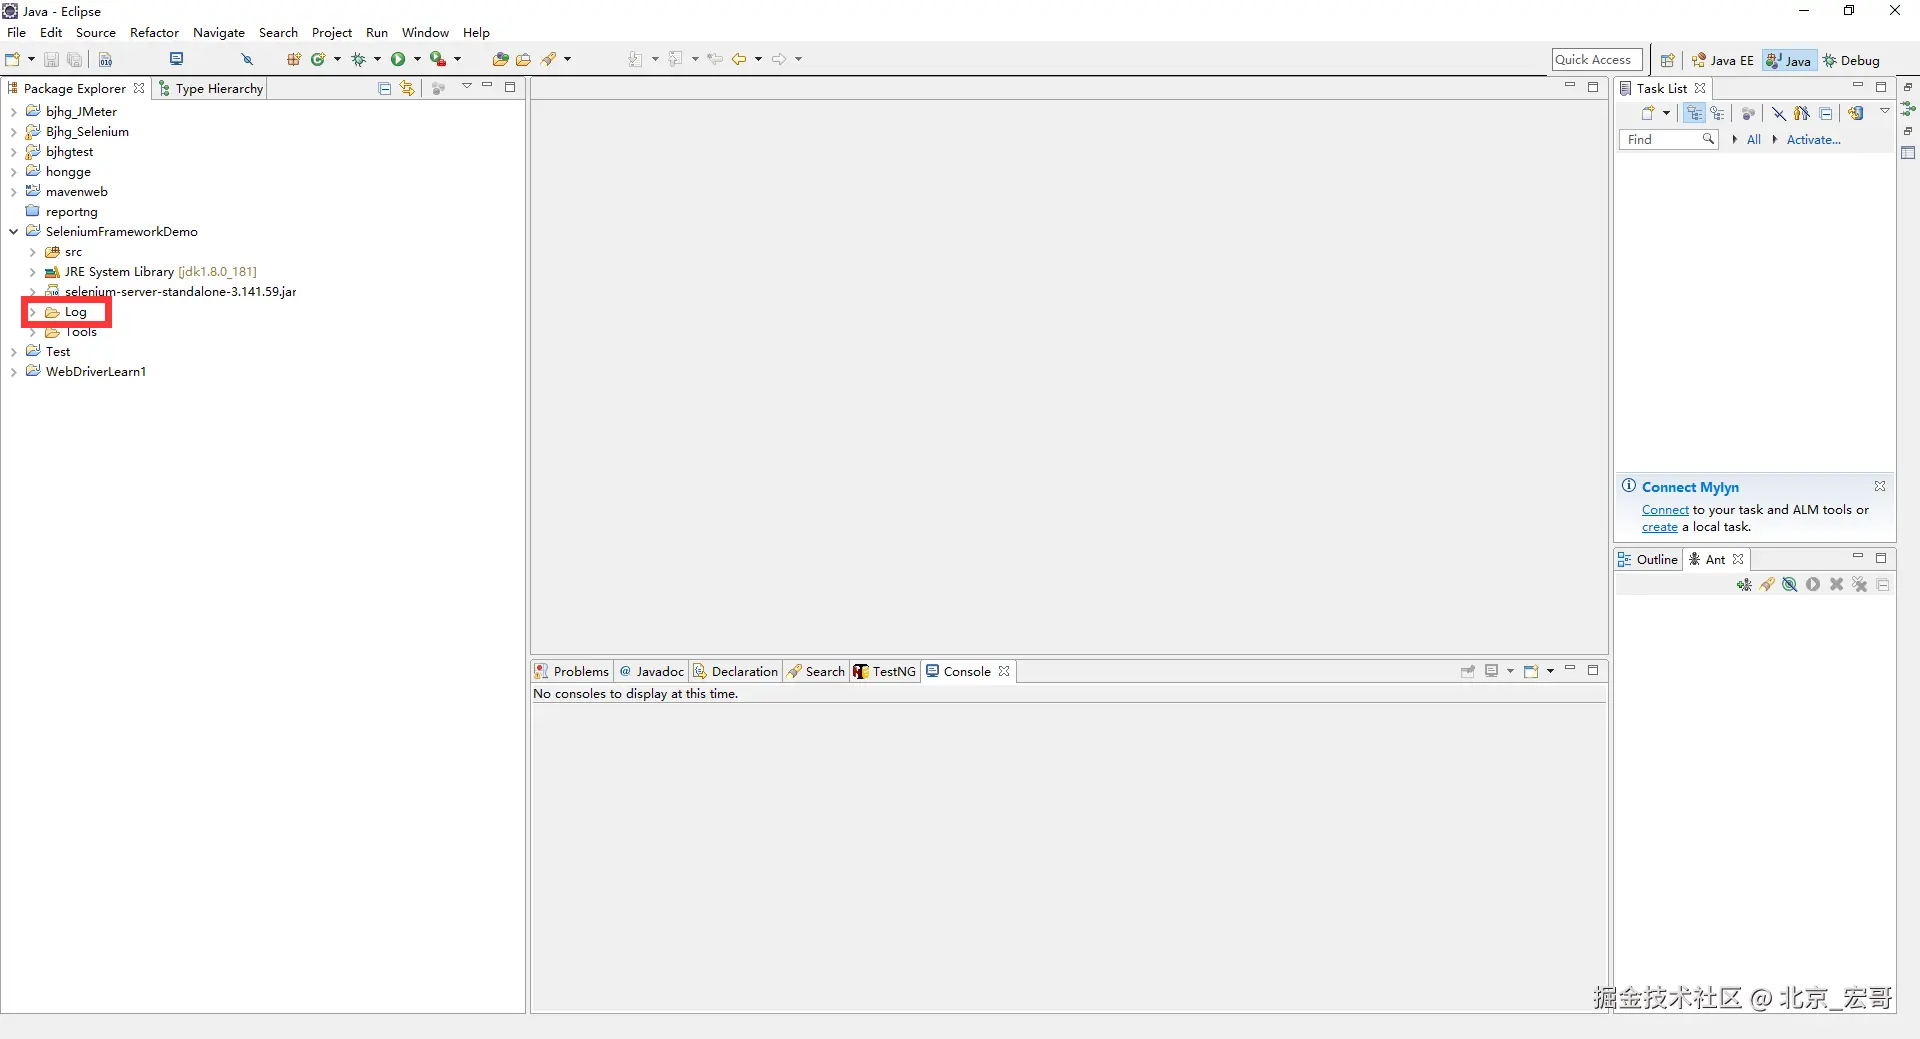Click the Display Selected Console monitor icon
The height and width of the screenshot is (1039, 1920).
(1491, 671)
